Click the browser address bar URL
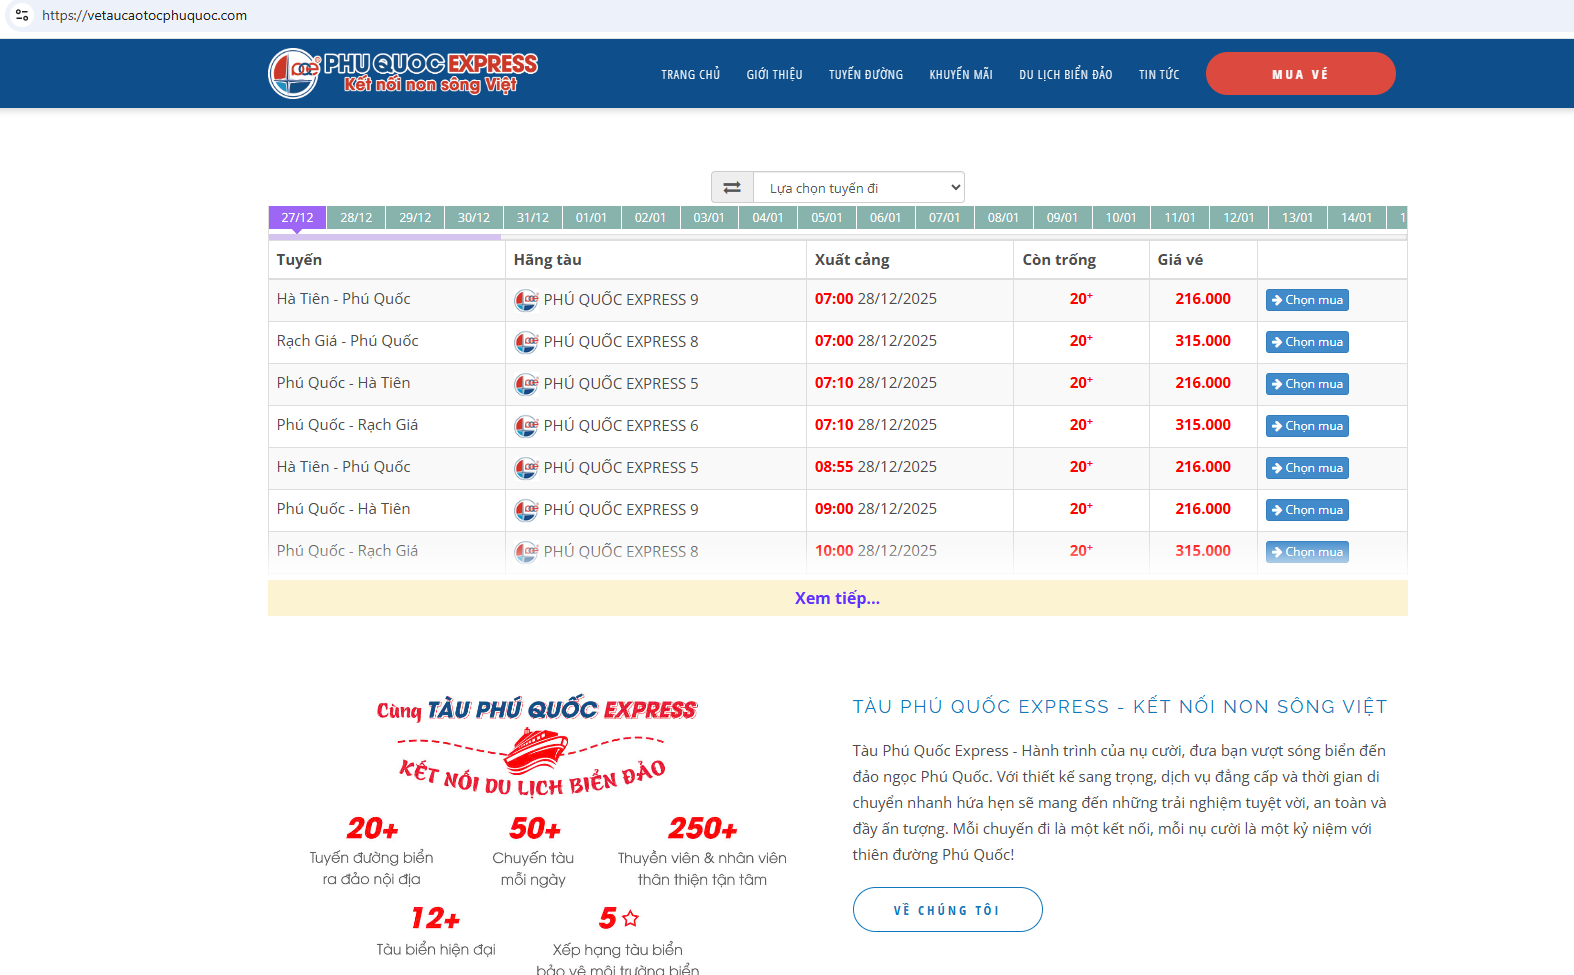Image resolution: width=1574 pixels, height=975 pixels. click(145, 15)
